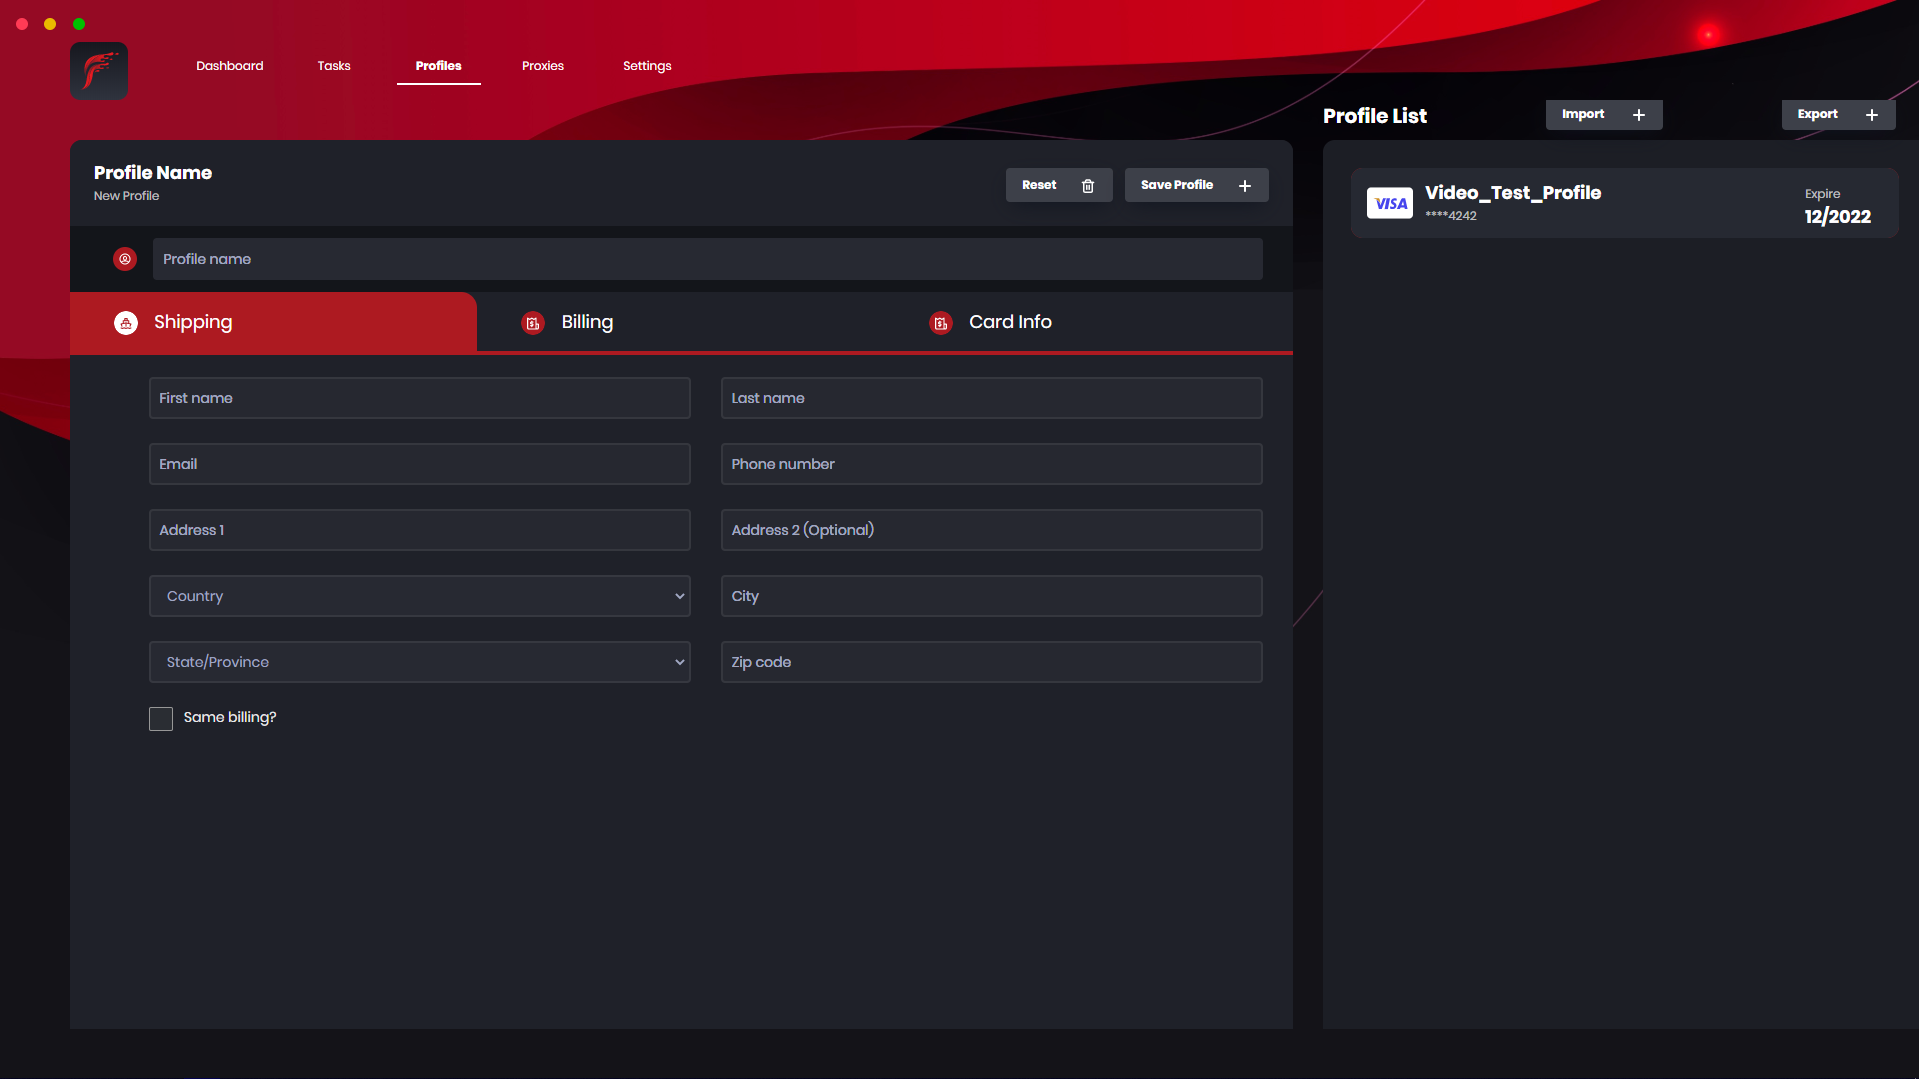Click the Billing tab icon
Viewport: 1919px width, 1079px height.
click(533, 323)
